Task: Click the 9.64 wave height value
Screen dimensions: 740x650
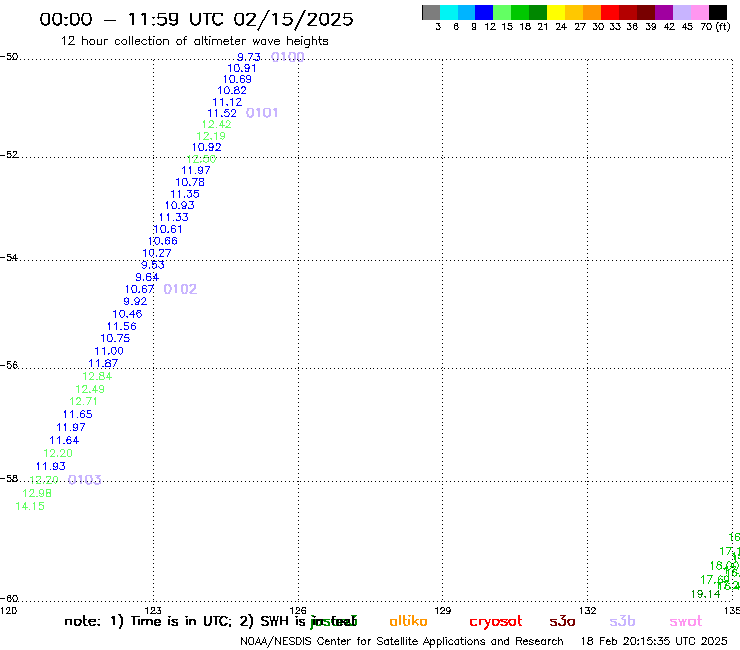Action: [147, 277]
